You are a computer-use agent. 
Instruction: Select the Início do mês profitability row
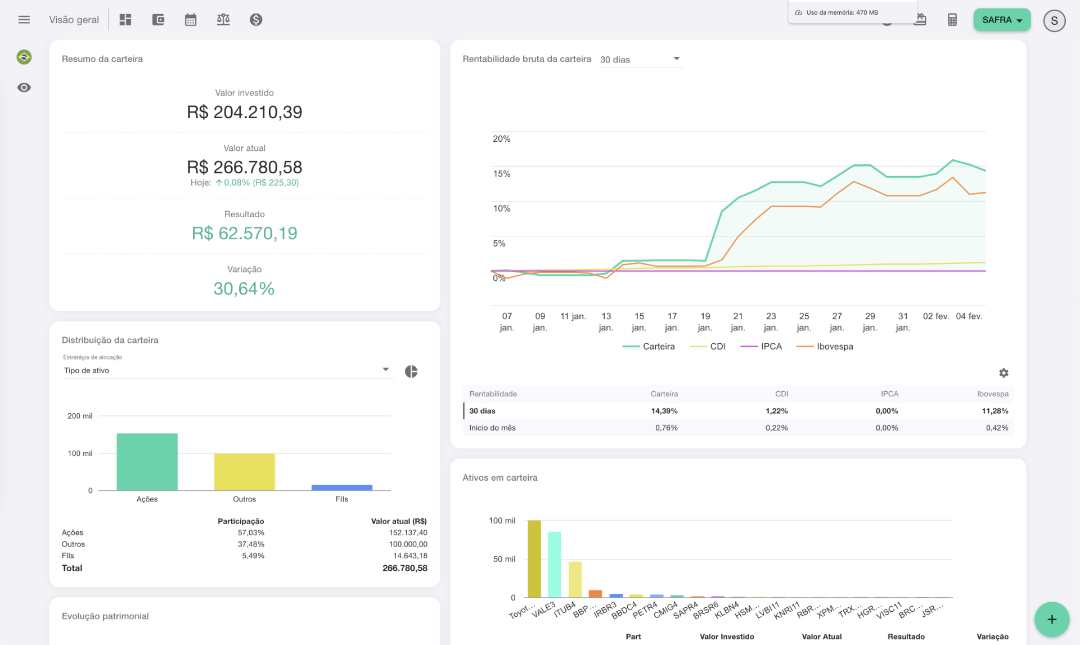coord(494,428)
